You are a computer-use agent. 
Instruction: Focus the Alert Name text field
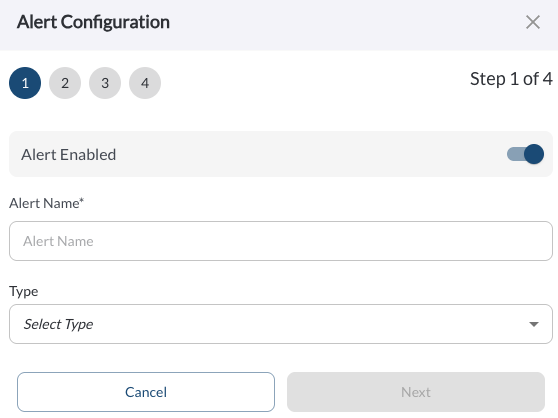(x=281, y=241)
